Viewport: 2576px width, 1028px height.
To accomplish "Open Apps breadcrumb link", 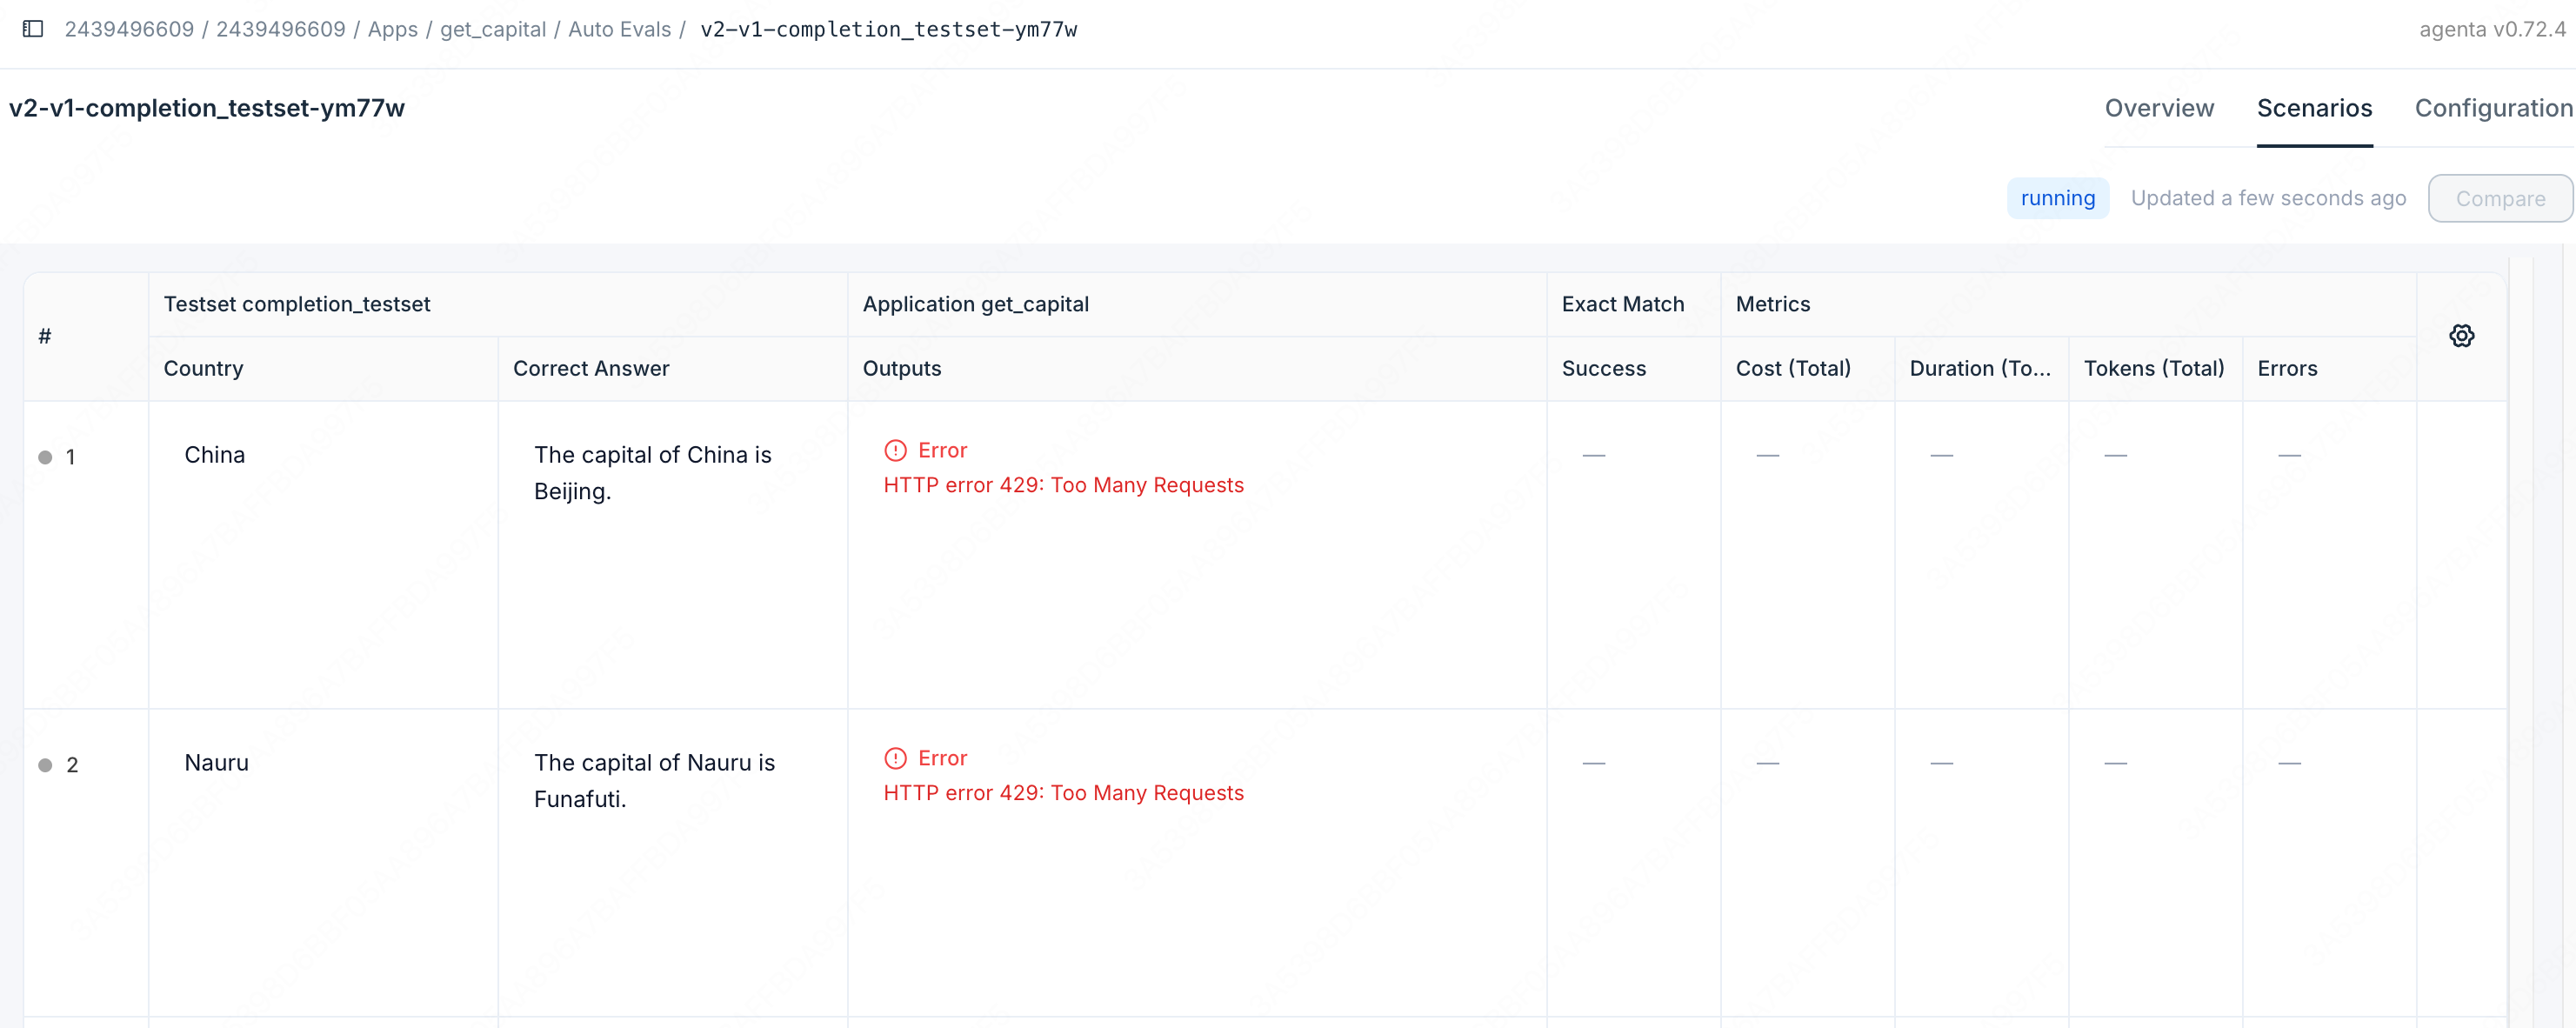I will coord(392,29).
